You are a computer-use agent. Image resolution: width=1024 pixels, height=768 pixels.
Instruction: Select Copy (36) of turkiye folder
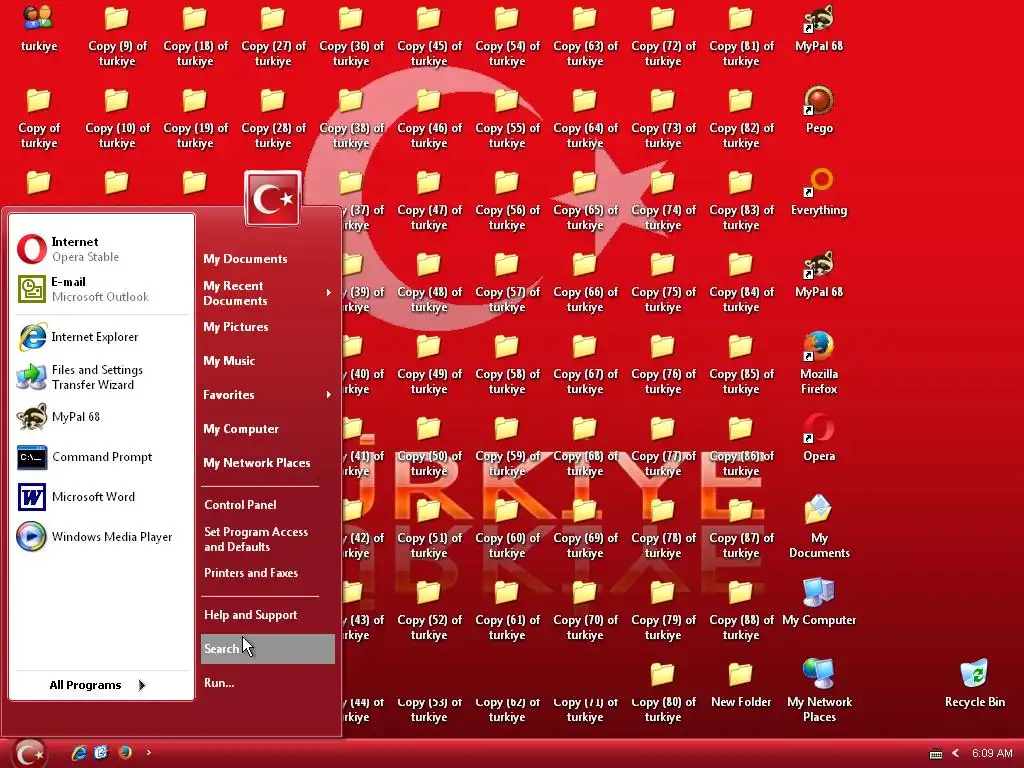point(351,35)
